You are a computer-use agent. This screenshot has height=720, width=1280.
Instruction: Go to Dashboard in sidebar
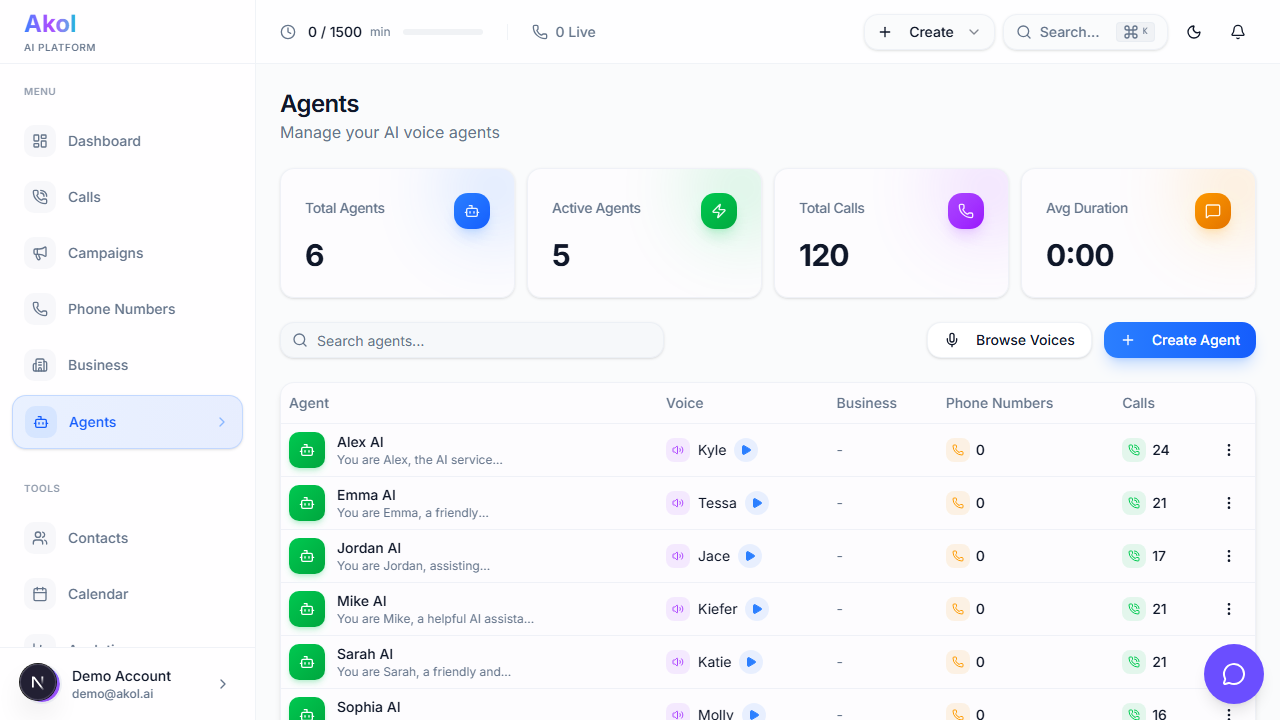point(104,141)
